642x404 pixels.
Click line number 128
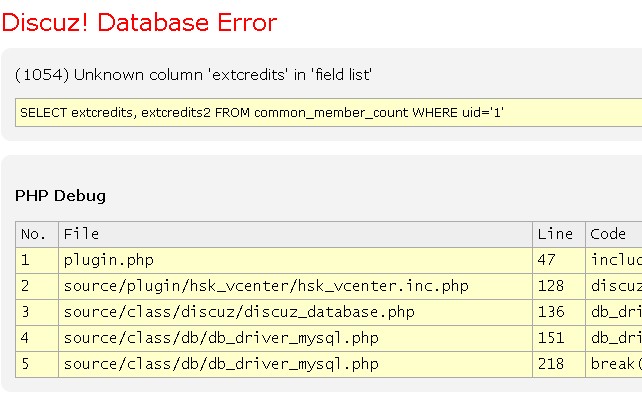click(559, 286)
